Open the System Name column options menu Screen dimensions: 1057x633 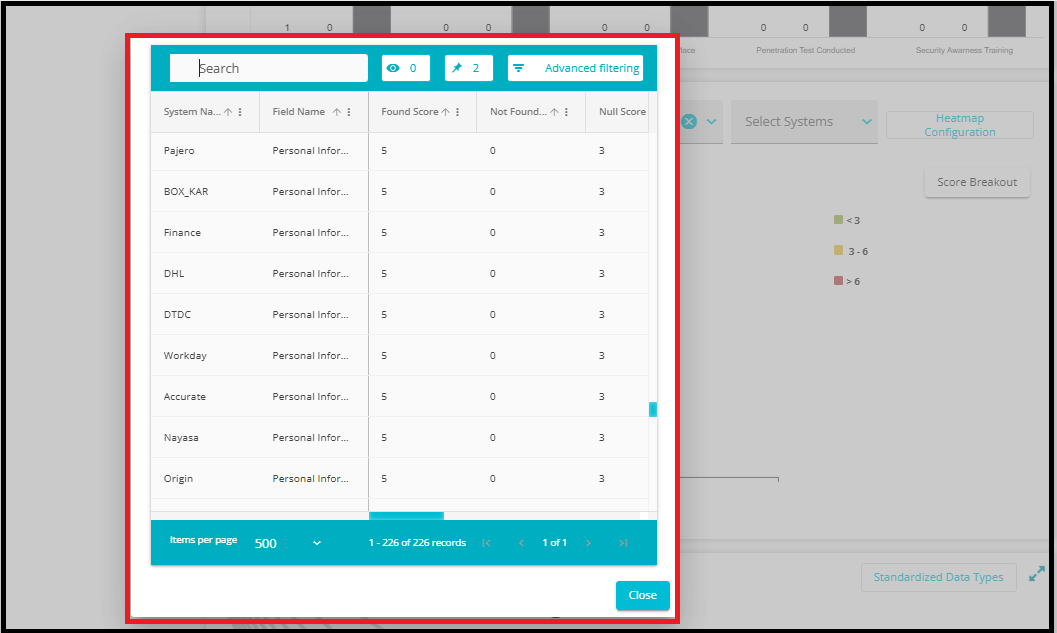(240, 113)
